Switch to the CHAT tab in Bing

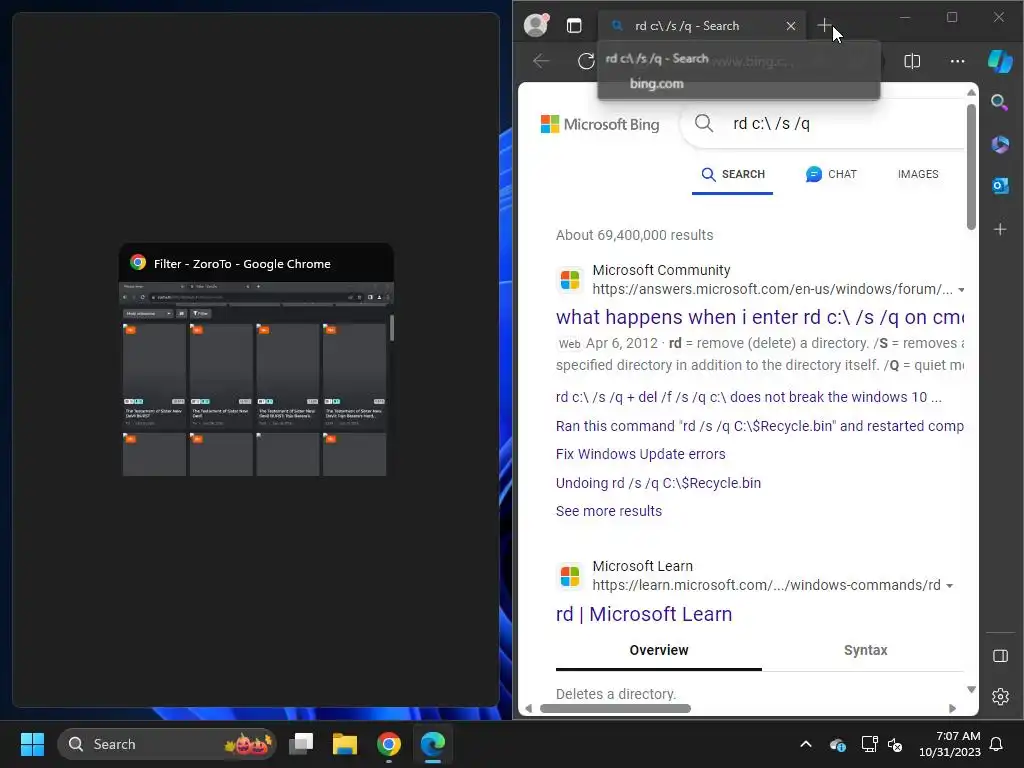831,174
